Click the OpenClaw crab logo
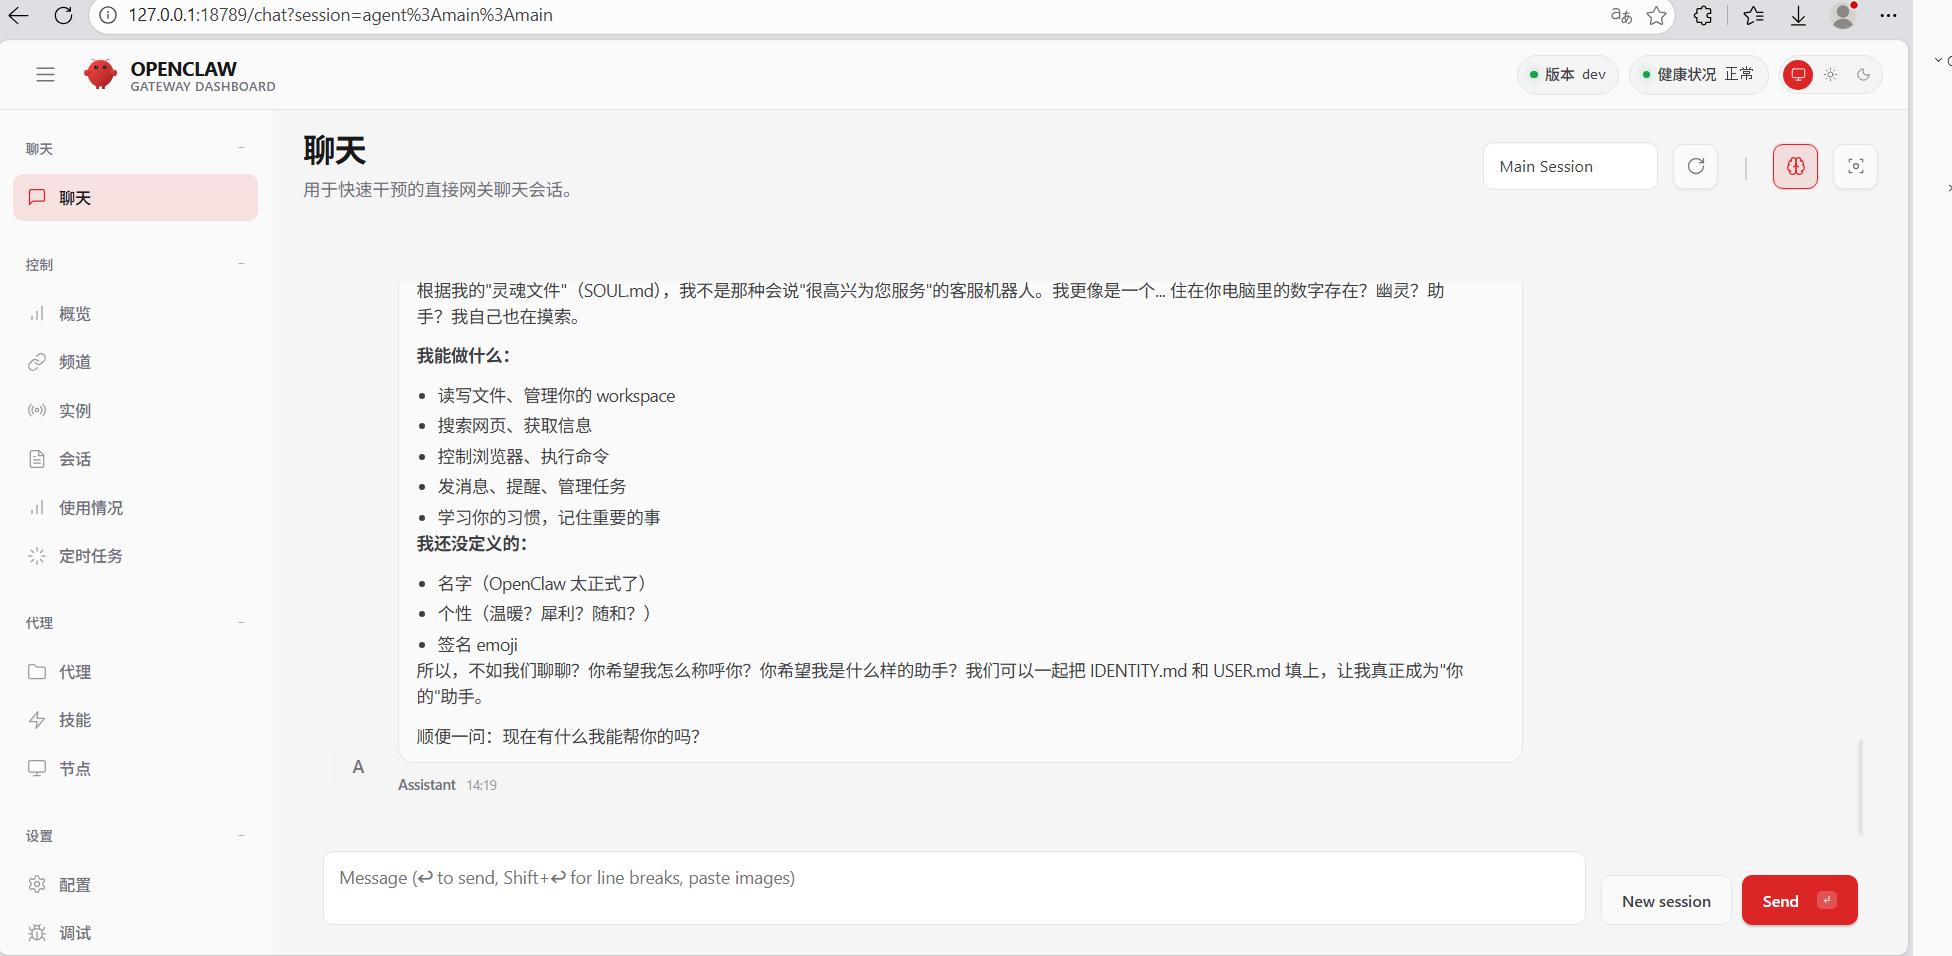The image size is (1952, 956). [100, 74]
